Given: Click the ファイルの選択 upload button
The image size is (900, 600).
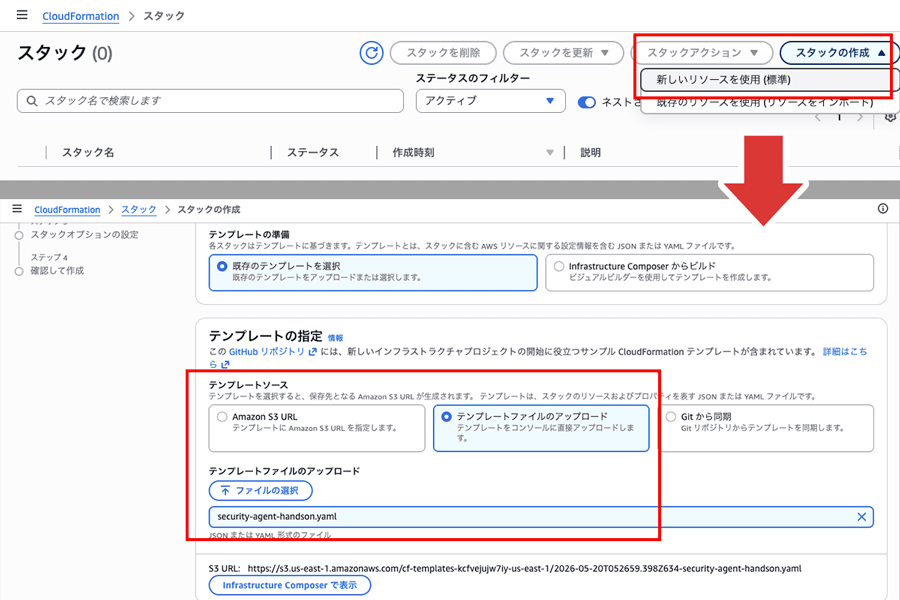Looking at the screenshot, I should 261,490.
